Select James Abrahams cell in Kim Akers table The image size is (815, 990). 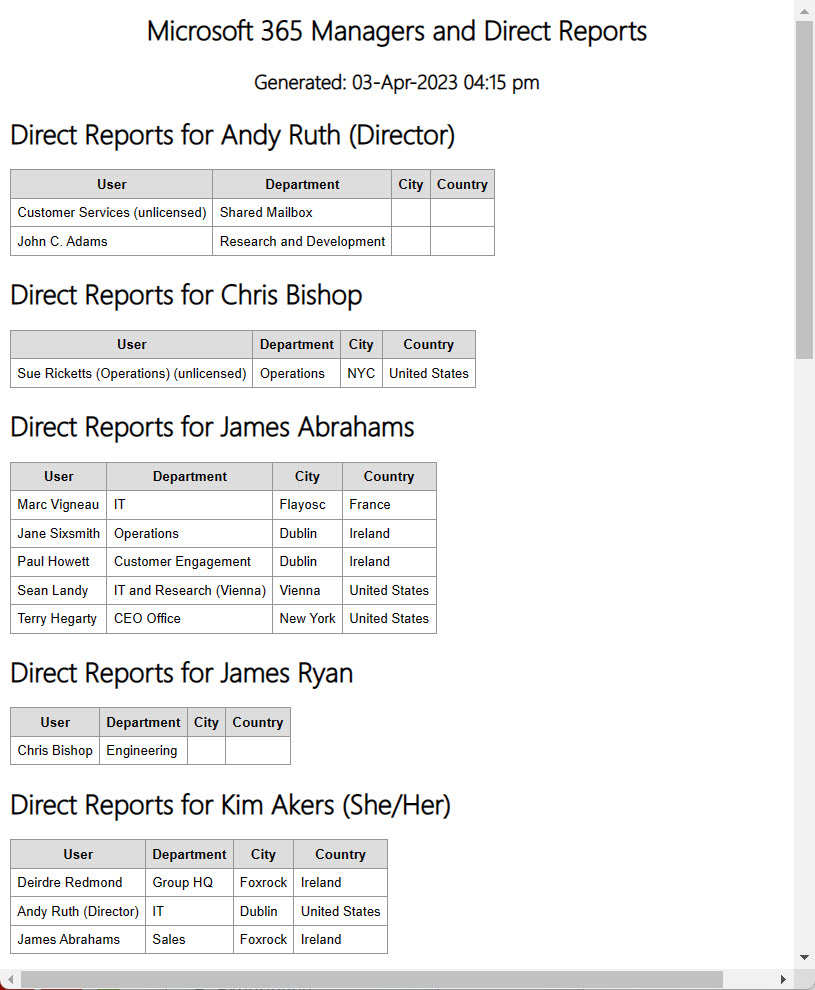click(78, 939)
